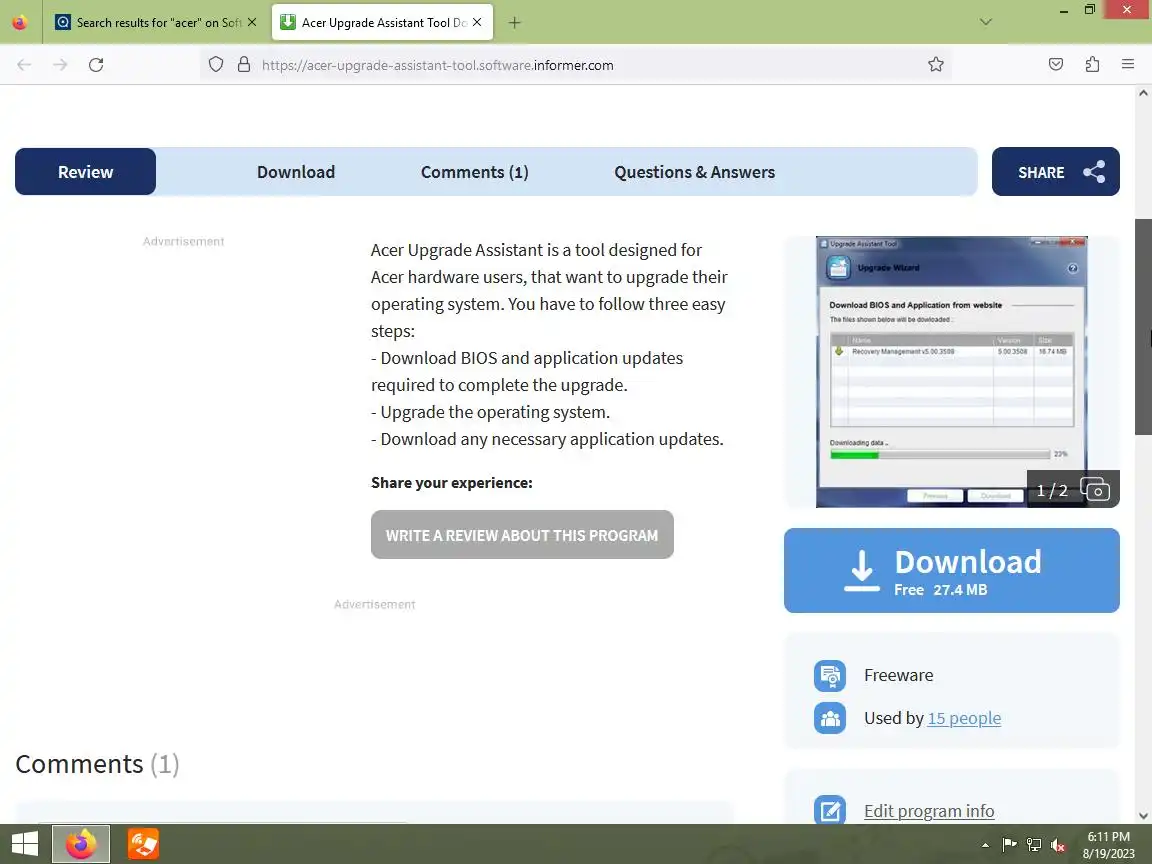
Task: Open the Extensions puzzle icon
Action: [1092, 65]
